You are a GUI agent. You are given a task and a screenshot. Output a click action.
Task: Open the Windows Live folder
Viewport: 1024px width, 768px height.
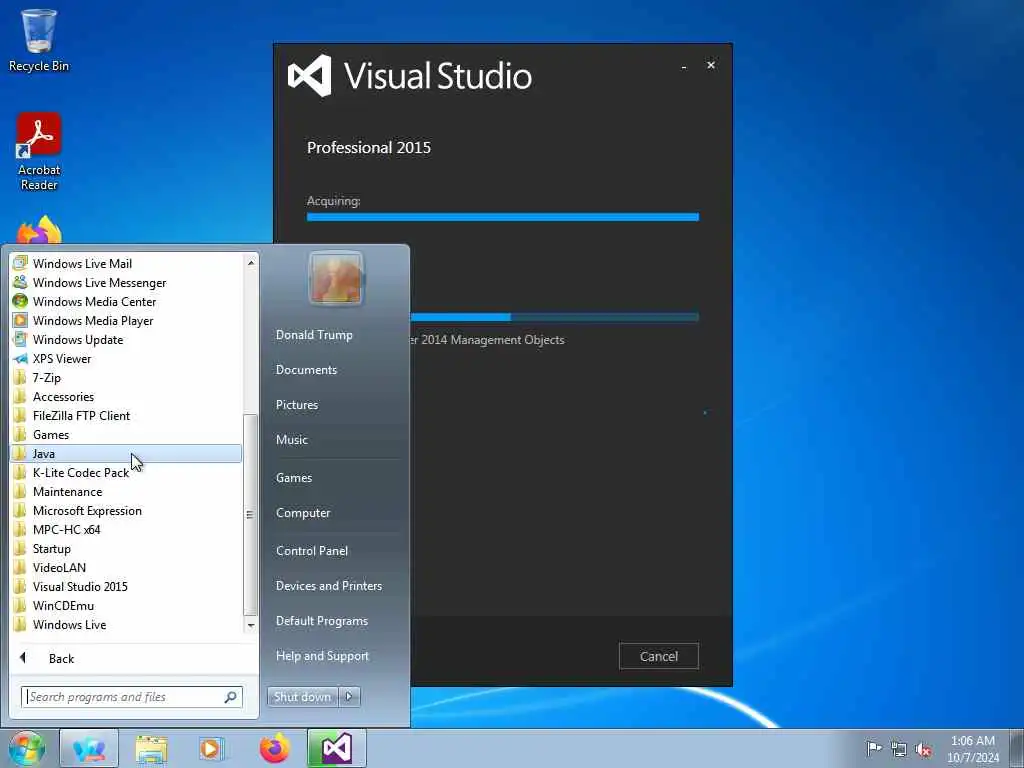pos(126,624)
